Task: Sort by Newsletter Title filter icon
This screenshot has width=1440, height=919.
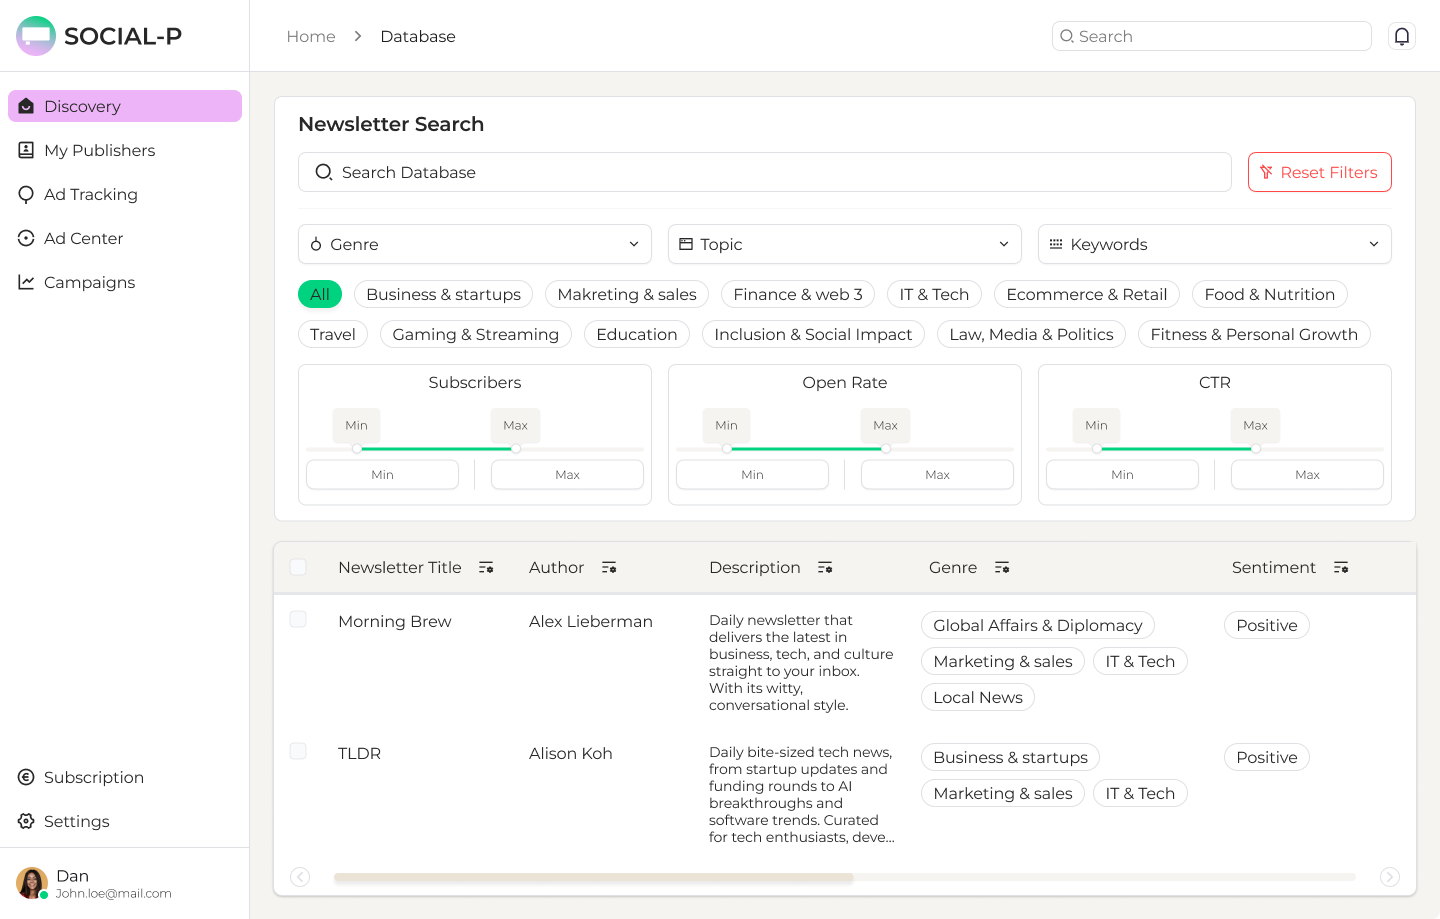Action: coord(486,567)
